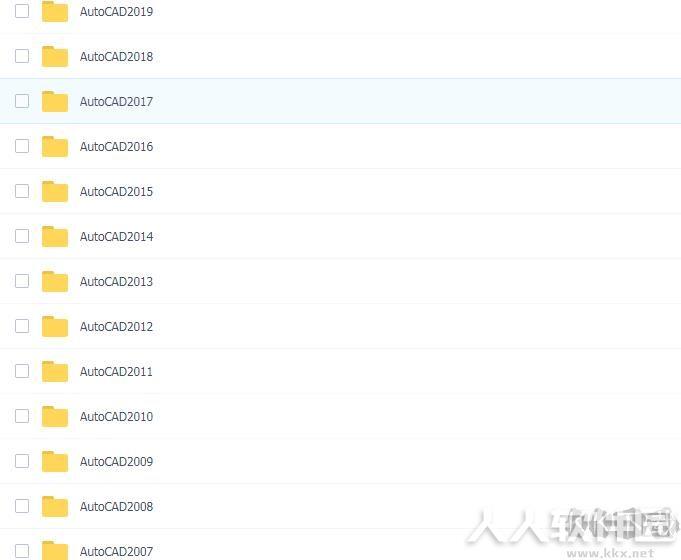Click the AutoCAD2010 name text

coord(116,417)
